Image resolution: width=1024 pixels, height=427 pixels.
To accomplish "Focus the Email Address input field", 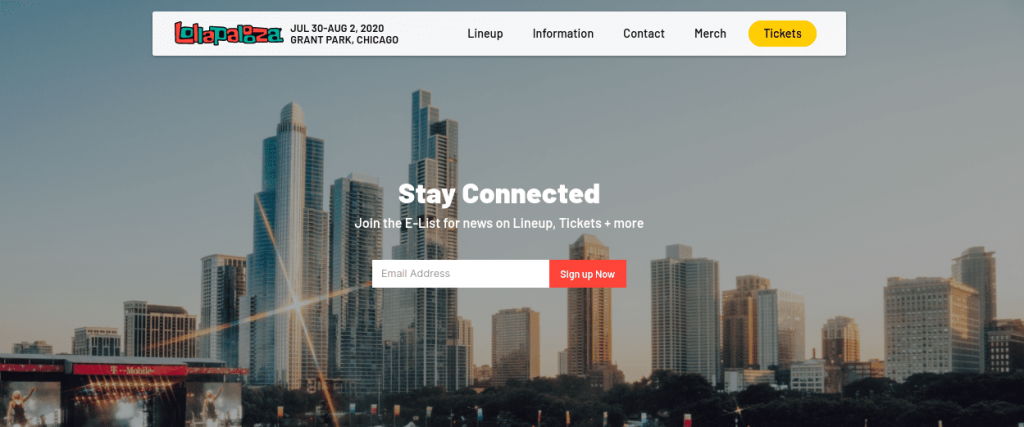I will coord(460,274).
